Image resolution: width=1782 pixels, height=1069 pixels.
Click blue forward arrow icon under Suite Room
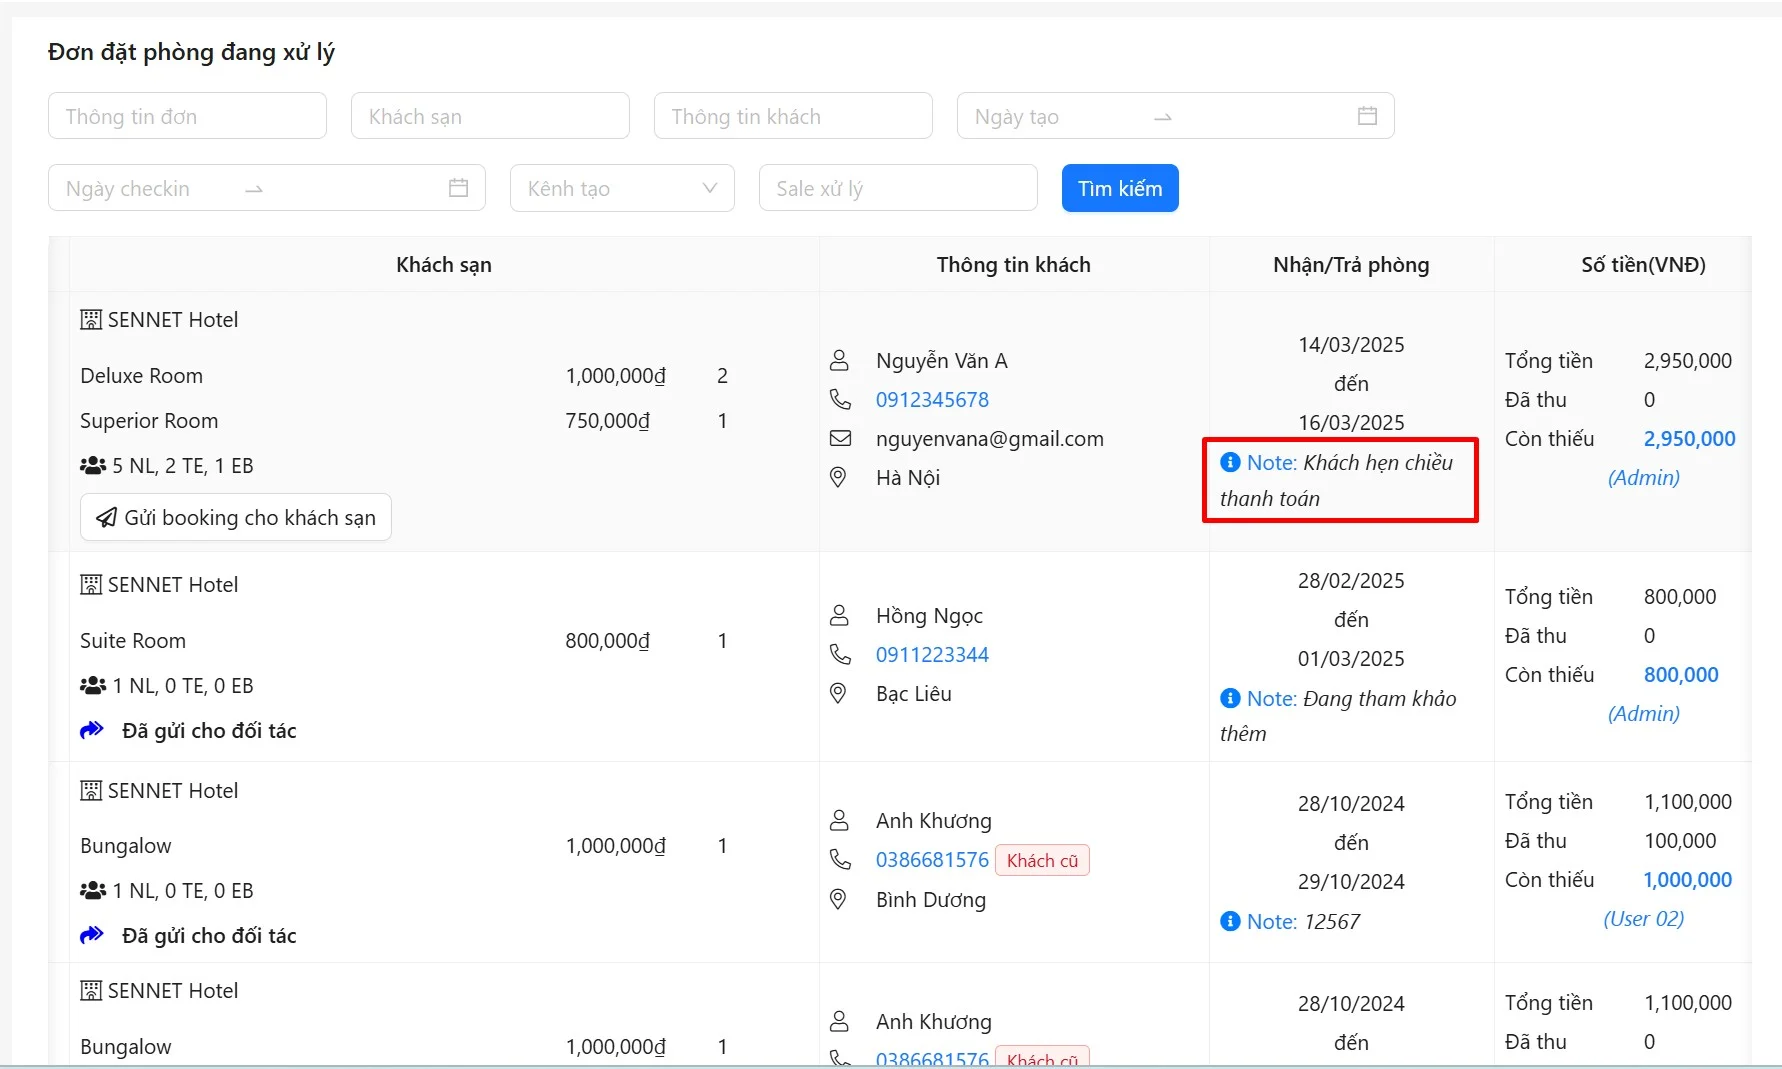tap(92, 730)
